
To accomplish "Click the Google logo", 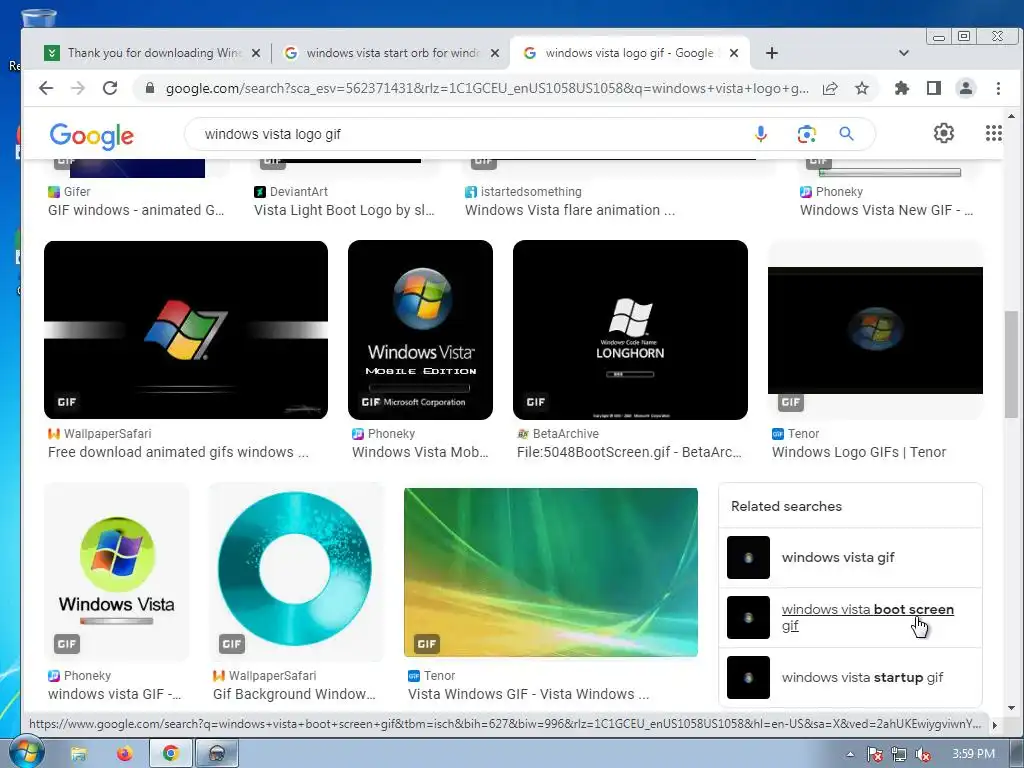I will pyautogui.click(x=91, y=136).
